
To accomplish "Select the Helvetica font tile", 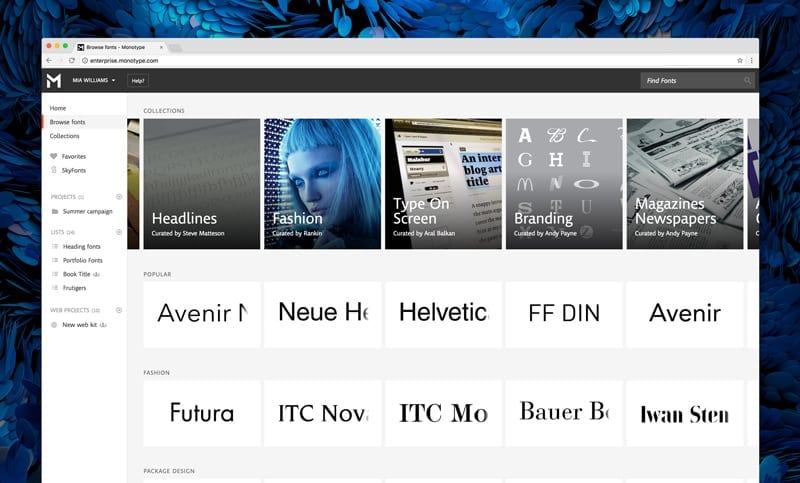I will click(x=443, y=315).
